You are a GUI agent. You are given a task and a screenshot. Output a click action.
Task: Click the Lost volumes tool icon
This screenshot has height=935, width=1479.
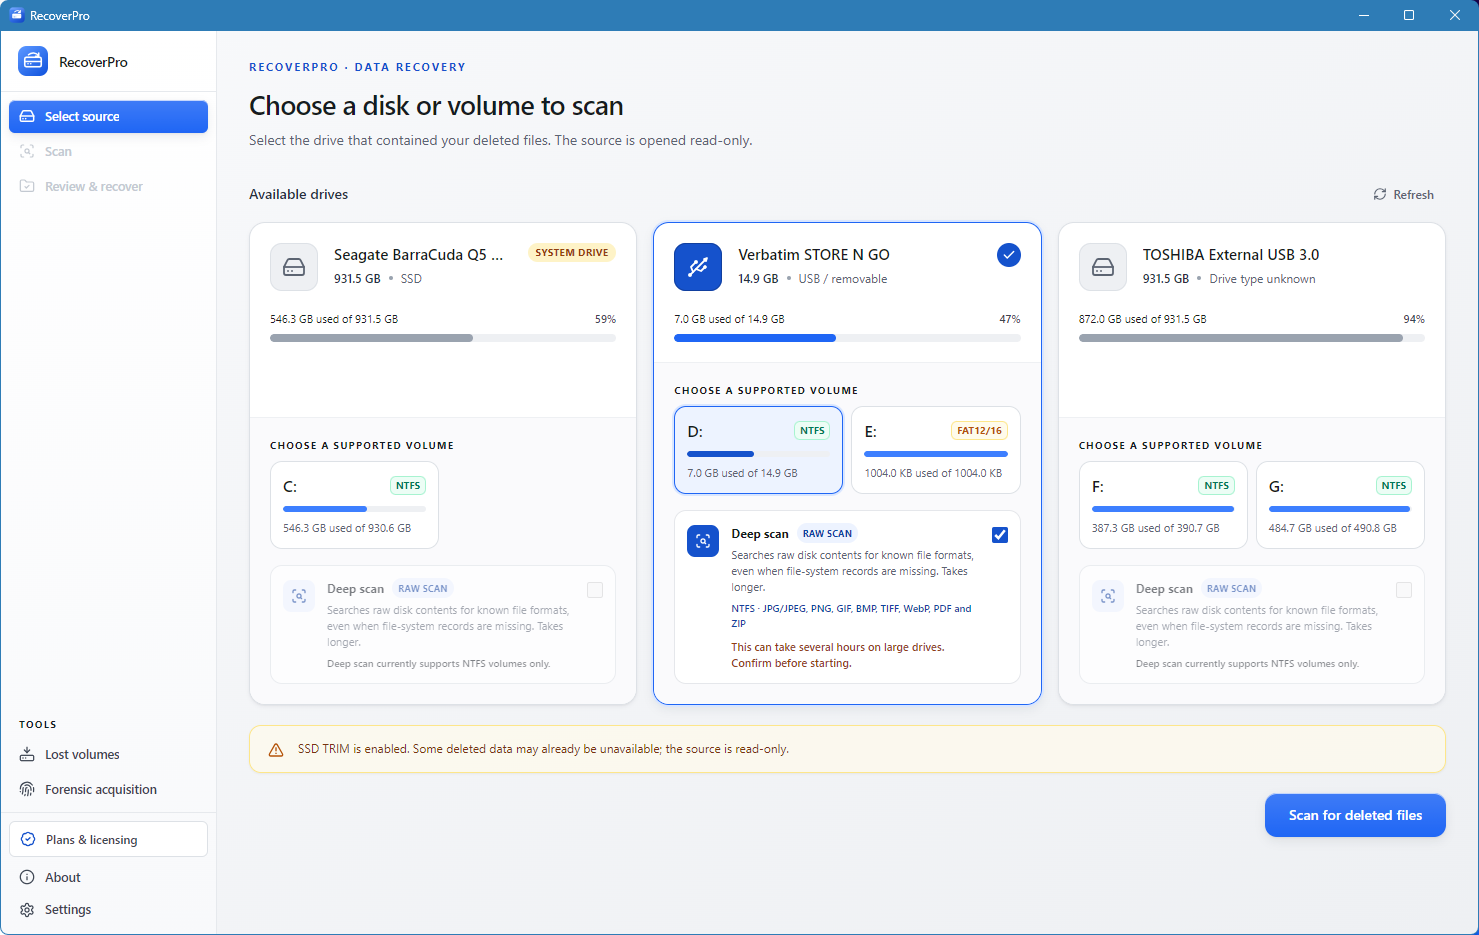point(27,754)
